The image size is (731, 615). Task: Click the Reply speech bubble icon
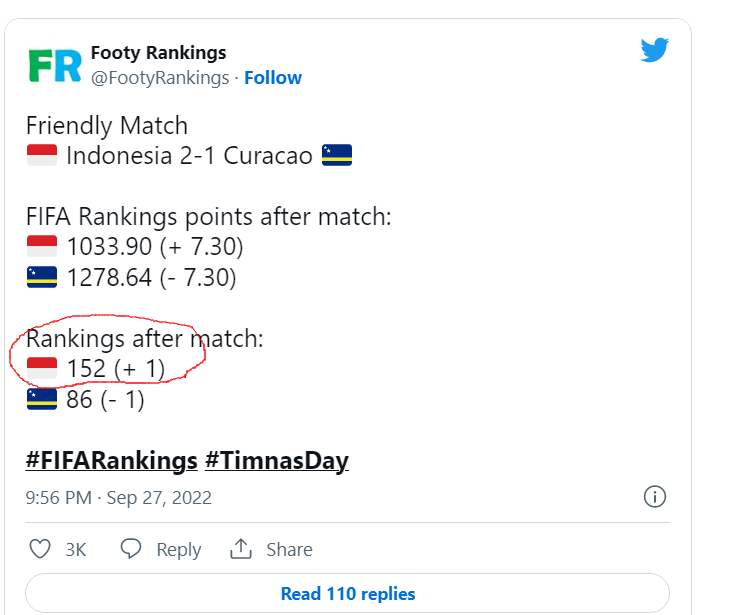[x=131, y=549]
